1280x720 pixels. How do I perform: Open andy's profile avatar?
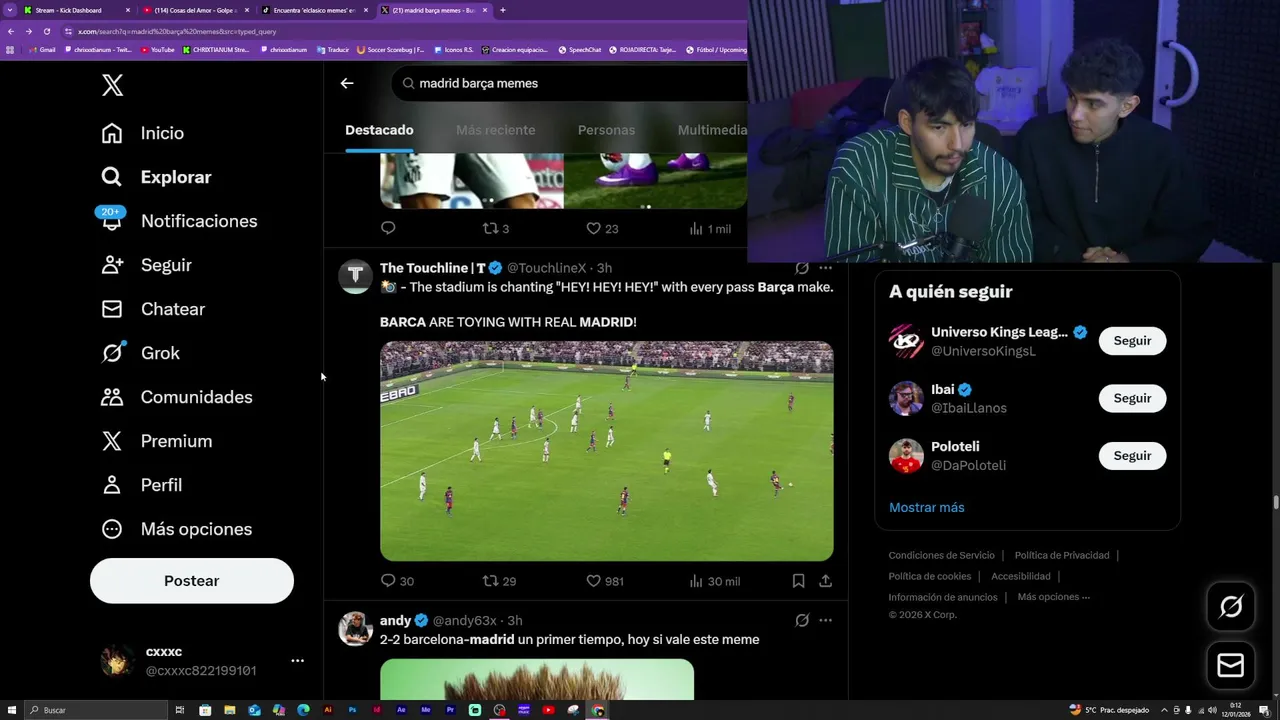(355, 629)
